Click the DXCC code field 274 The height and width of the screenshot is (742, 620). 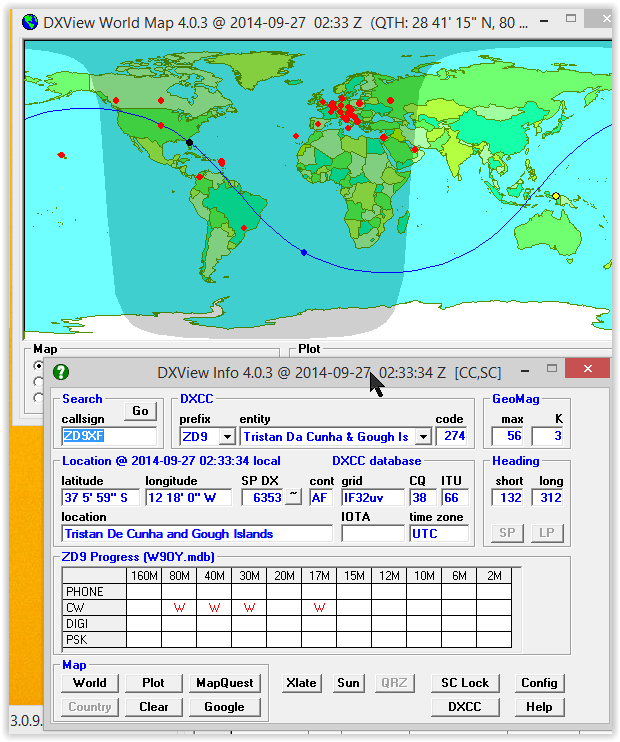[x=452, y=436]
